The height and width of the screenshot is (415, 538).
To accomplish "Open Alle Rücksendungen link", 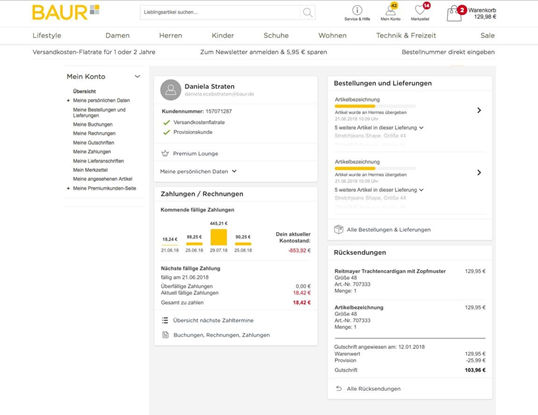I will click(374, 389).
